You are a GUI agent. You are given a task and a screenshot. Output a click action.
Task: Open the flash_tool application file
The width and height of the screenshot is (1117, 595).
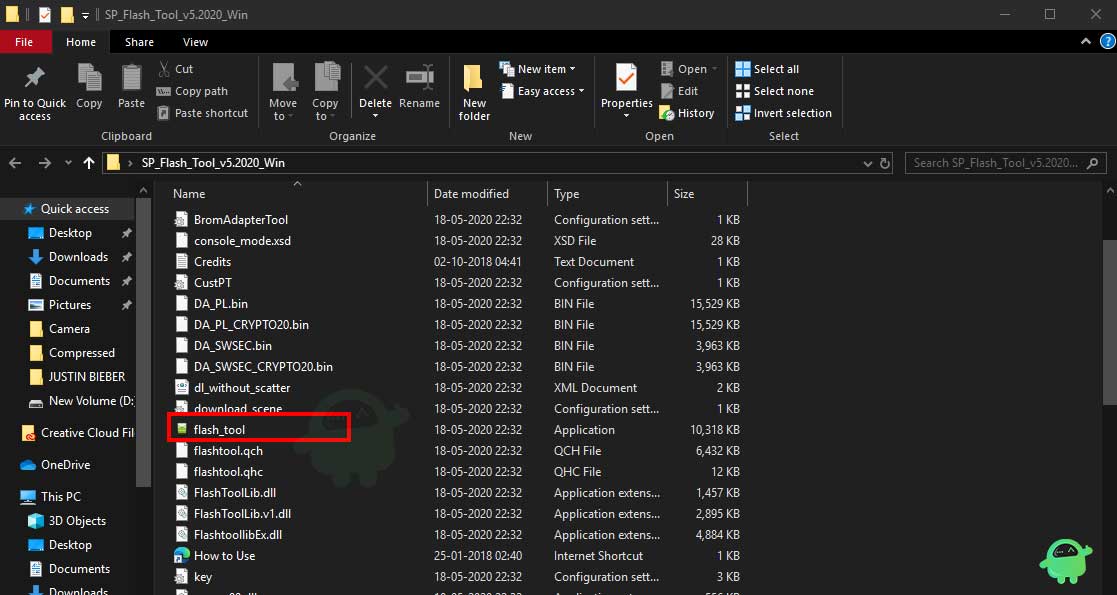coord(219,430)
